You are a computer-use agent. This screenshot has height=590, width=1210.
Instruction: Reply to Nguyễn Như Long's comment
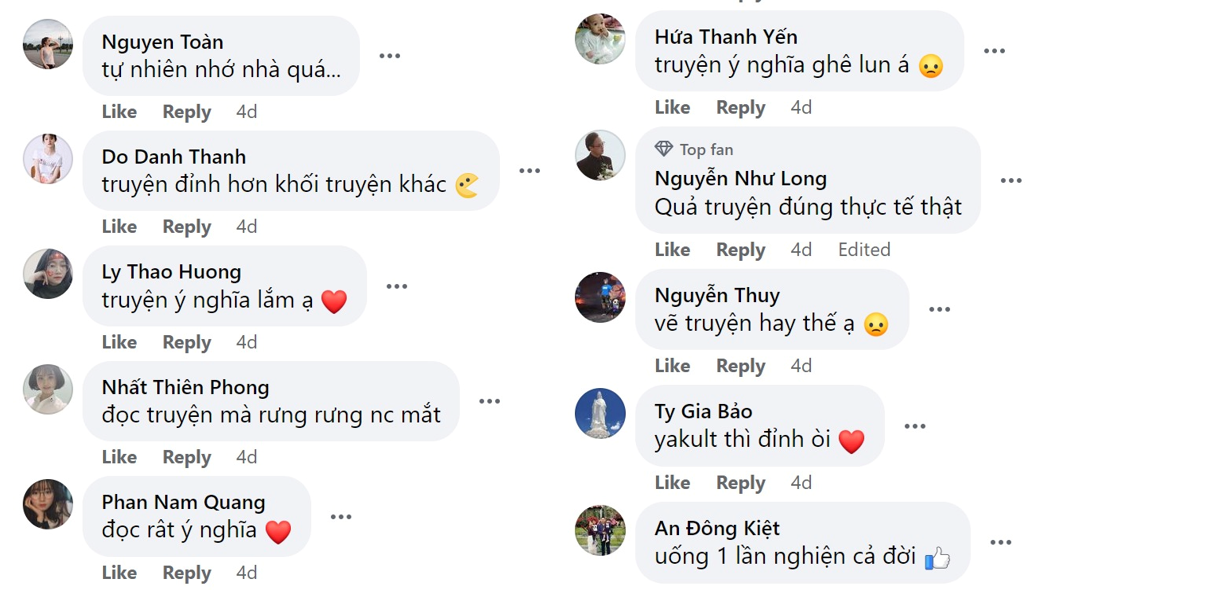point(740,250)
